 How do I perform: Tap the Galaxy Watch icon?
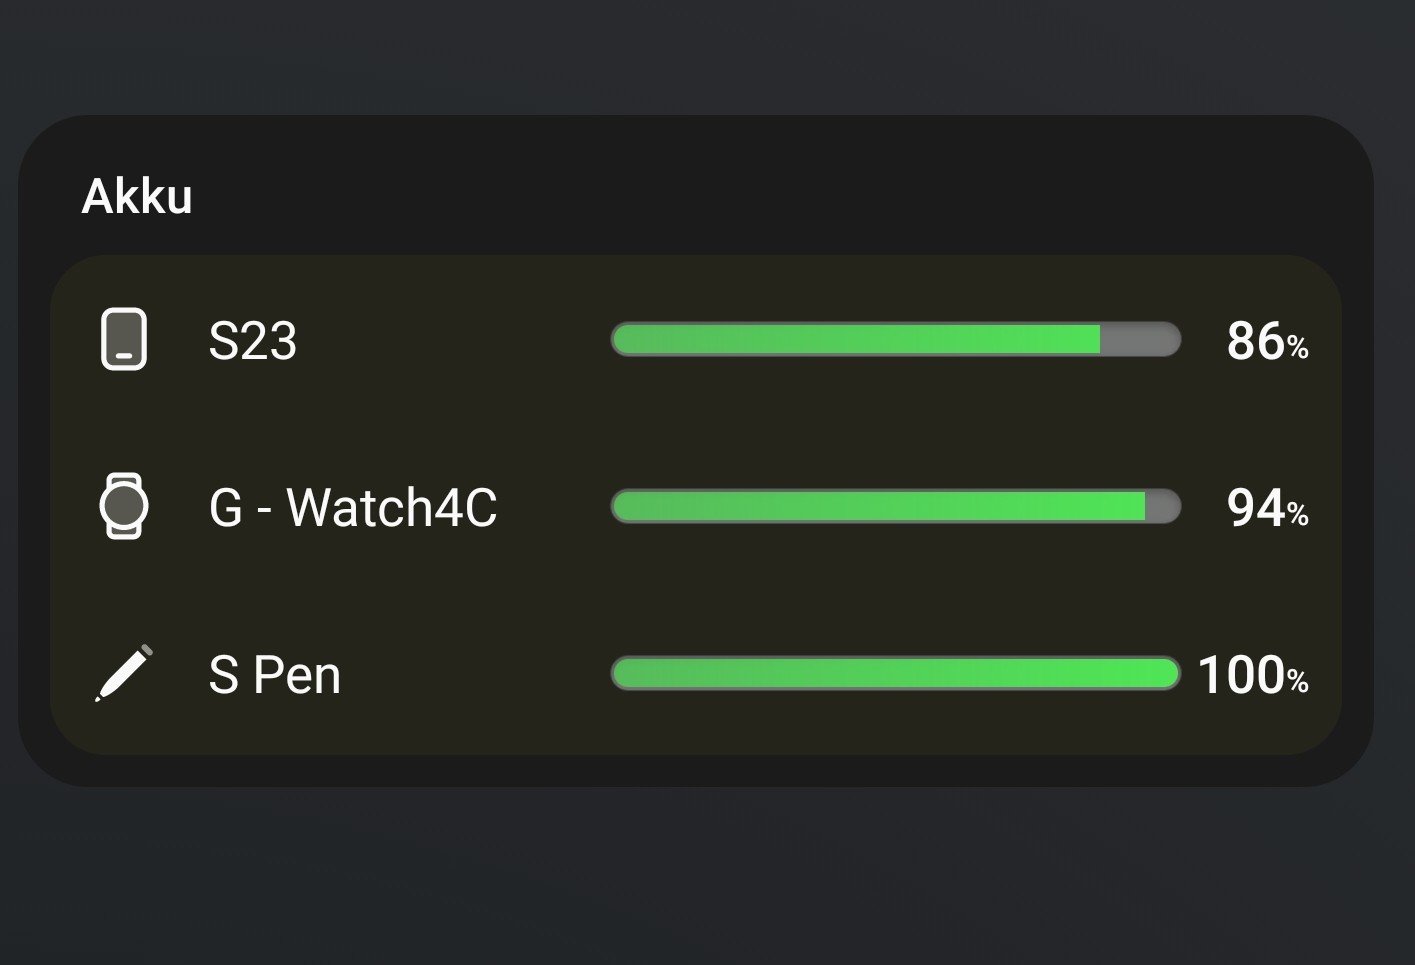point(124,507)
